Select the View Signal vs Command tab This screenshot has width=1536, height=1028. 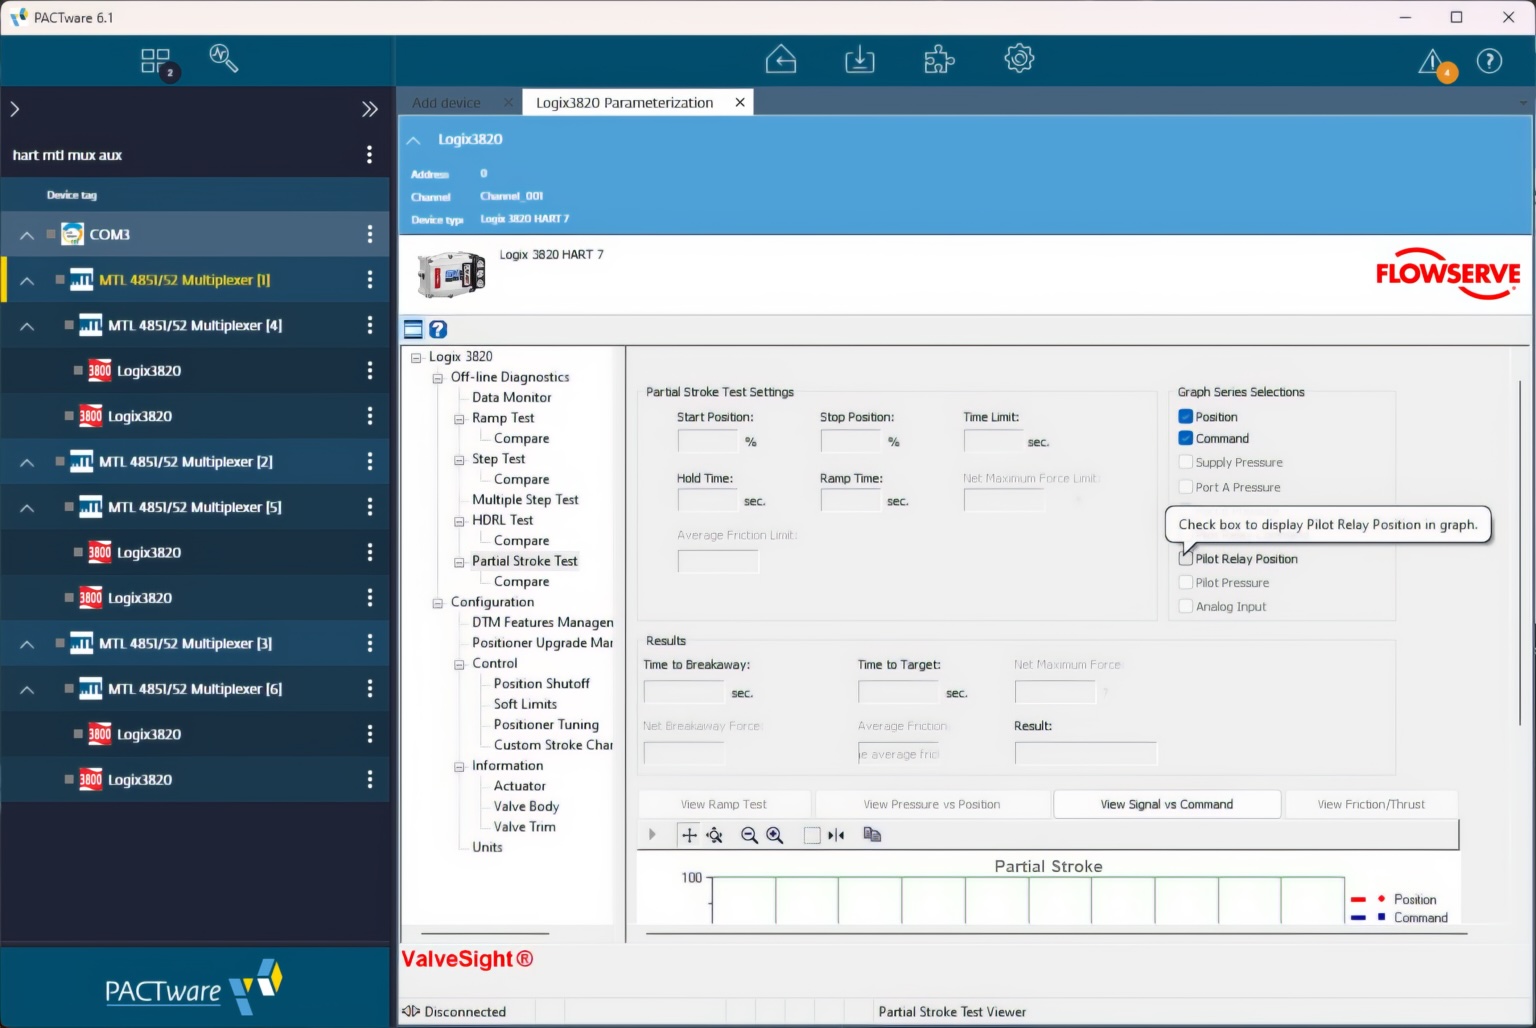coord(1167,804)
